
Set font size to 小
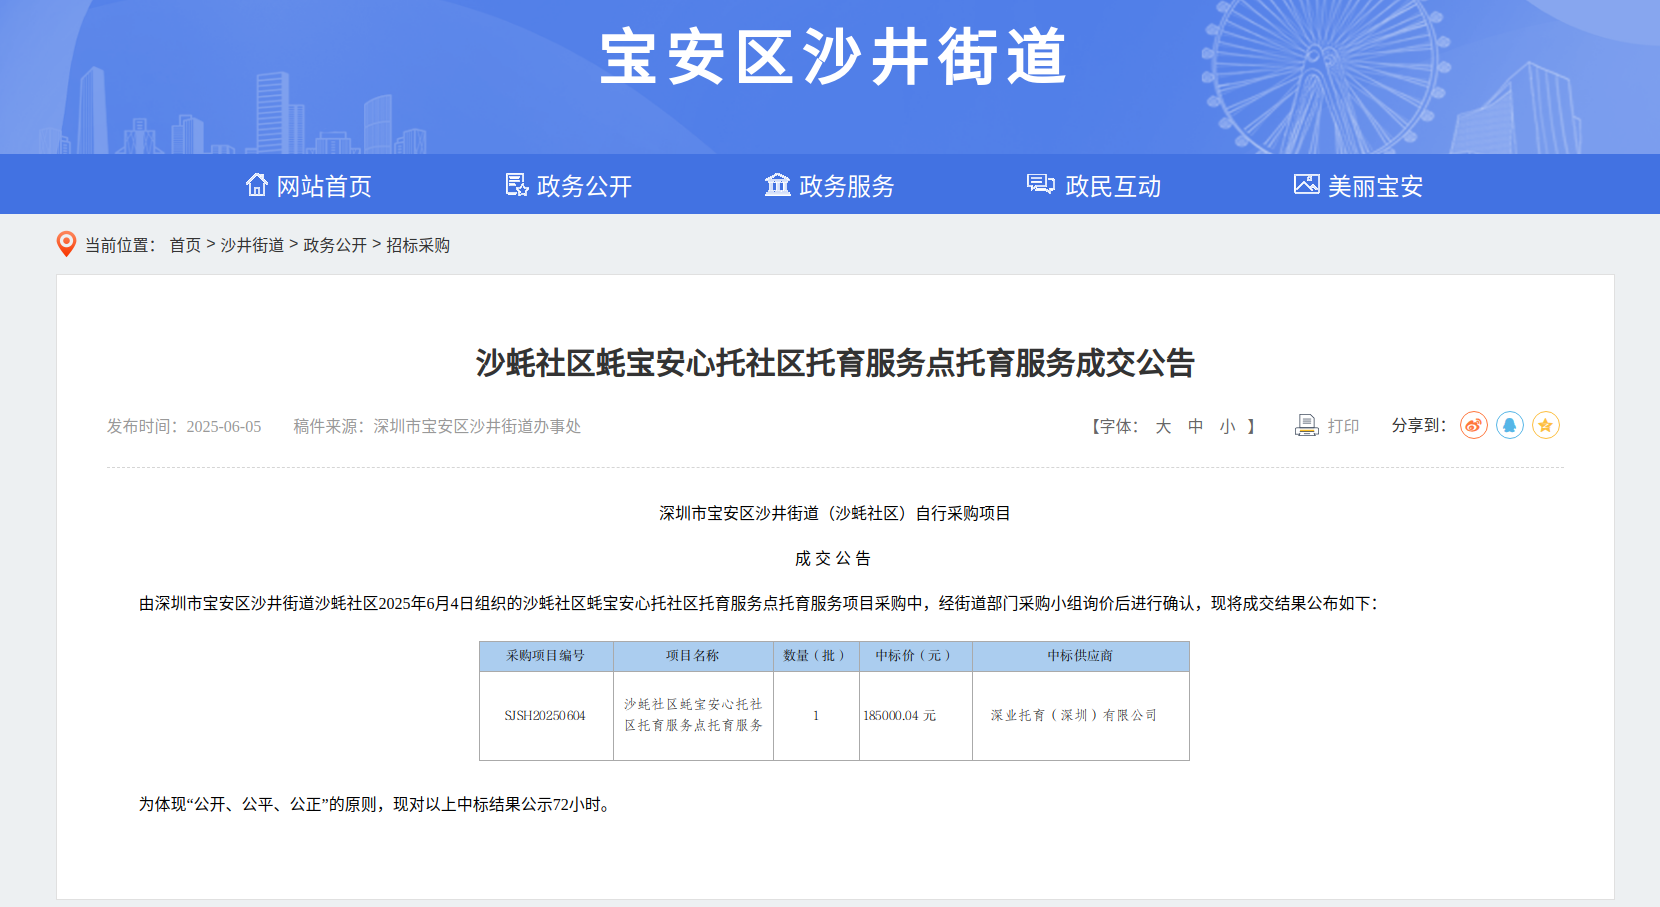(x=1227, y=427)
